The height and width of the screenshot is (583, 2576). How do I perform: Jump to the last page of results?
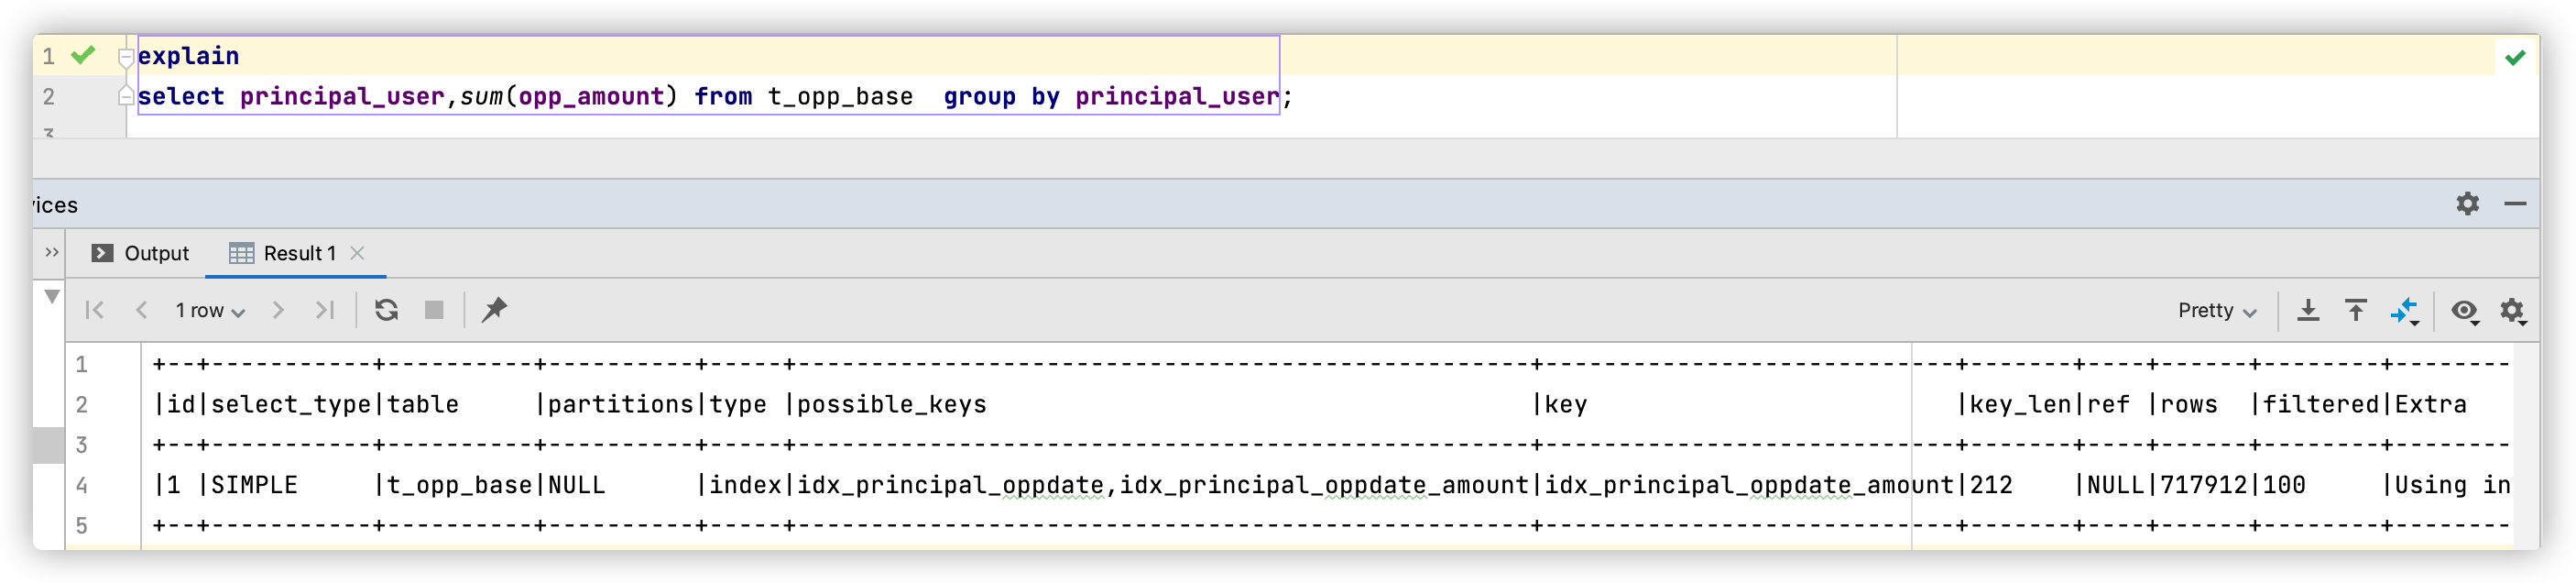[x=325, y=310]
